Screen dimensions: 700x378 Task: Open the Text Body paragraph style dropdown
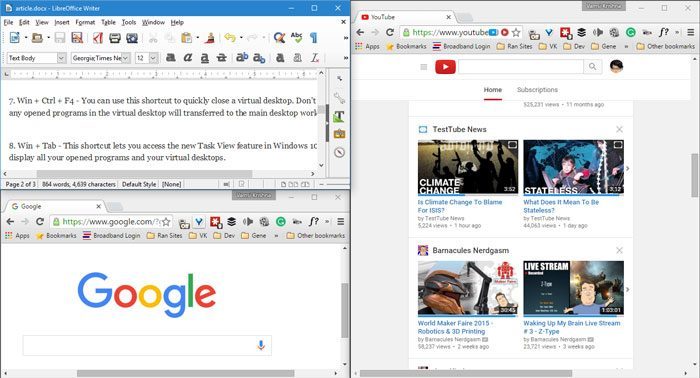coord(62,58)
